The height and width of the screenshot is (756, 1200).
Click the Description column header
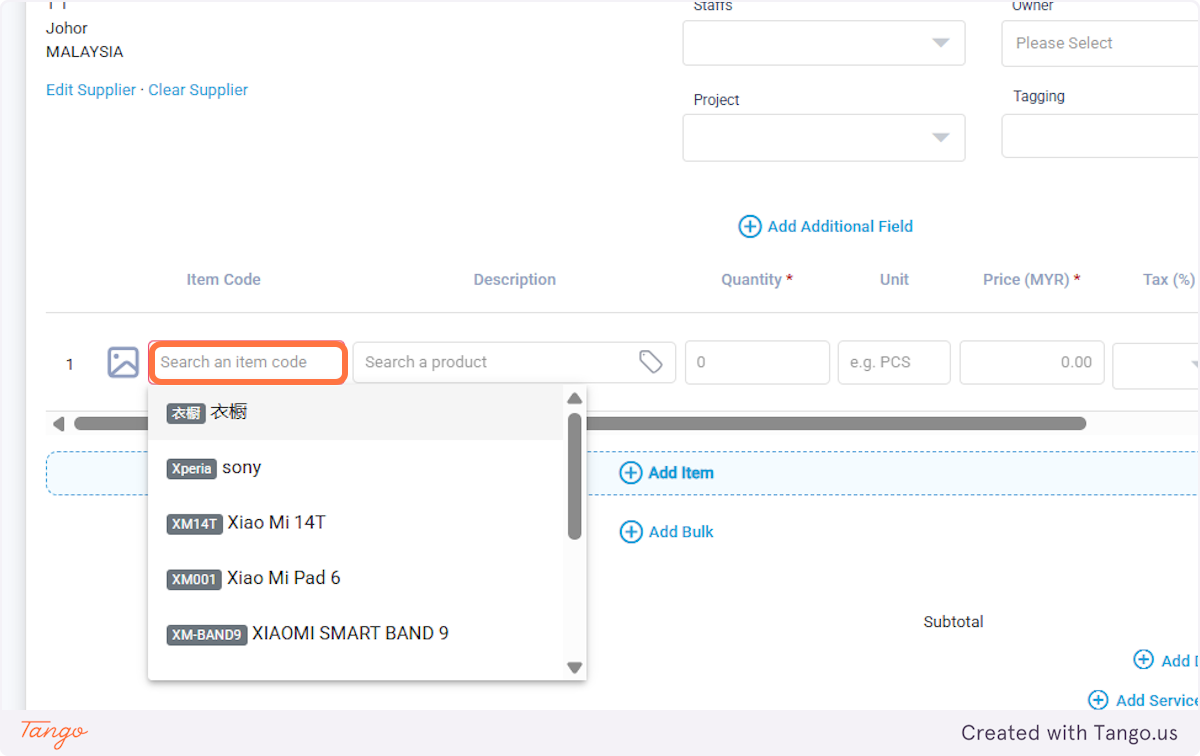pos(514,280)
